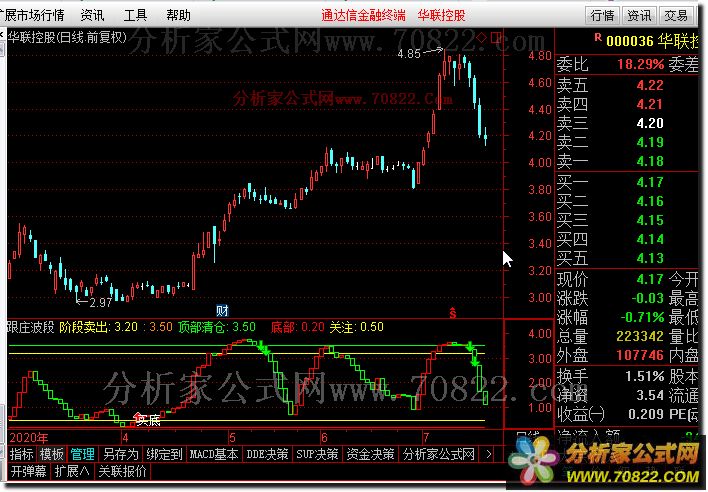Viewport: 708px width, 492px height.
Task: Click the 委比 18.29% value
Action: (641, 64)
